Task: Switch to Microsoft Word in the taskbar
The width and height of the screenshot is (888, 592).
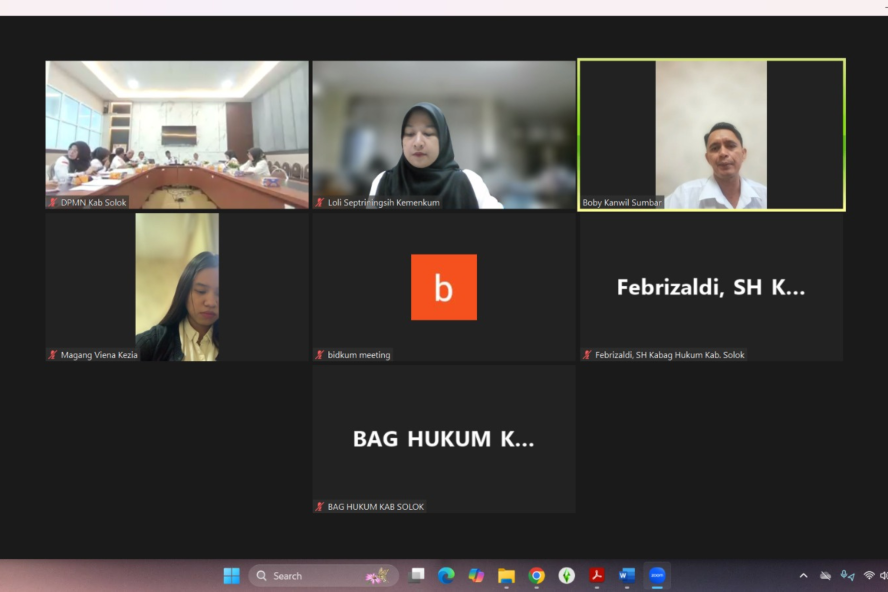Action: (x=627, y=576)
